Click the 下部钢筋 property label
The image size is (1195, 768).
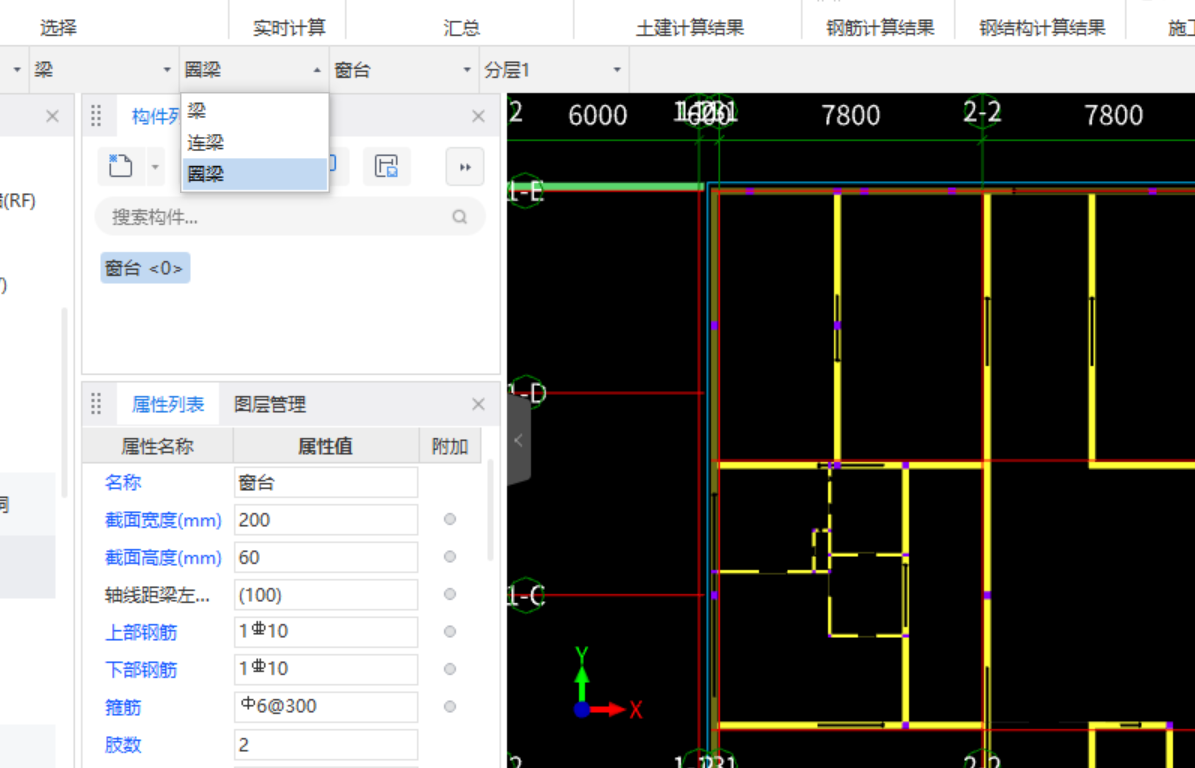(141, 670)
